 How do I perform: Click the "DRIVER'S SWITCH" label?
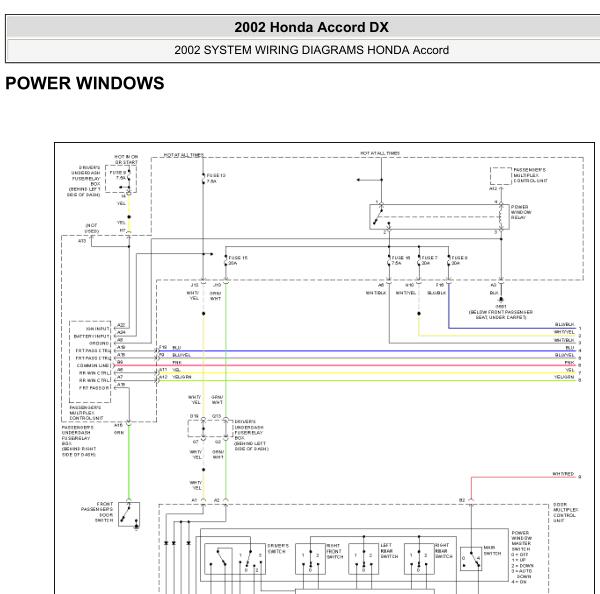tap(278, 548)
